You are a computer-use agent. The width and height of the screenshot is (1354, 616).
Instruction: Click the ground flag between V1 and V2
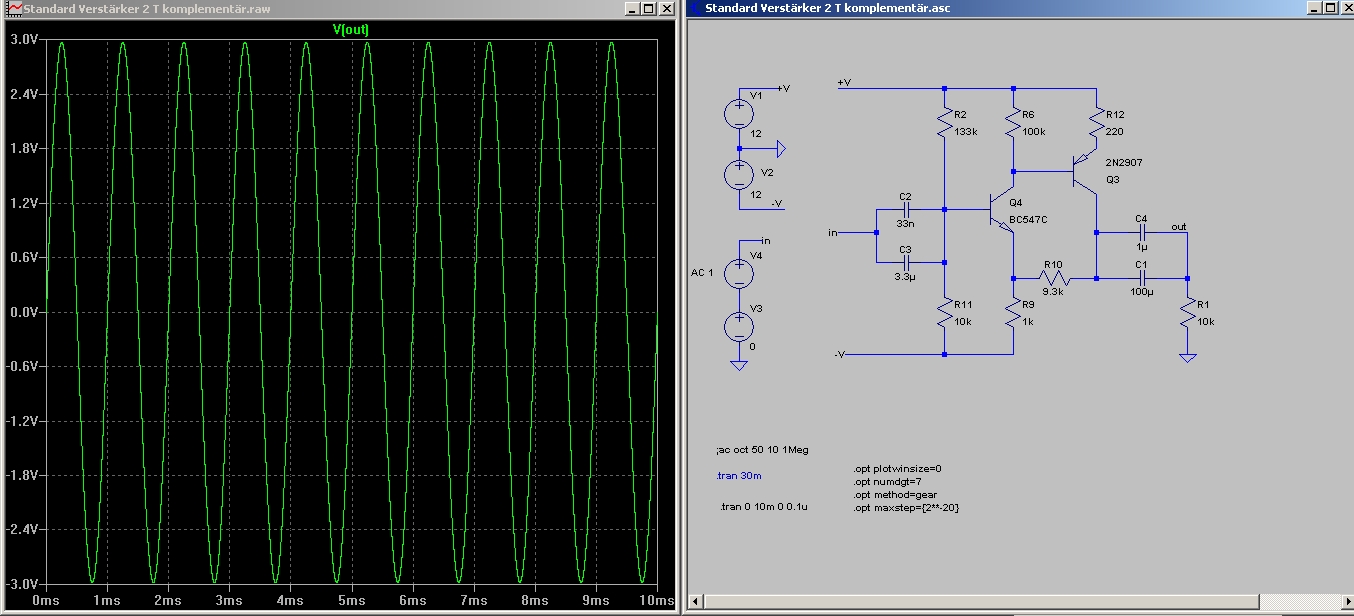[780, 149]
